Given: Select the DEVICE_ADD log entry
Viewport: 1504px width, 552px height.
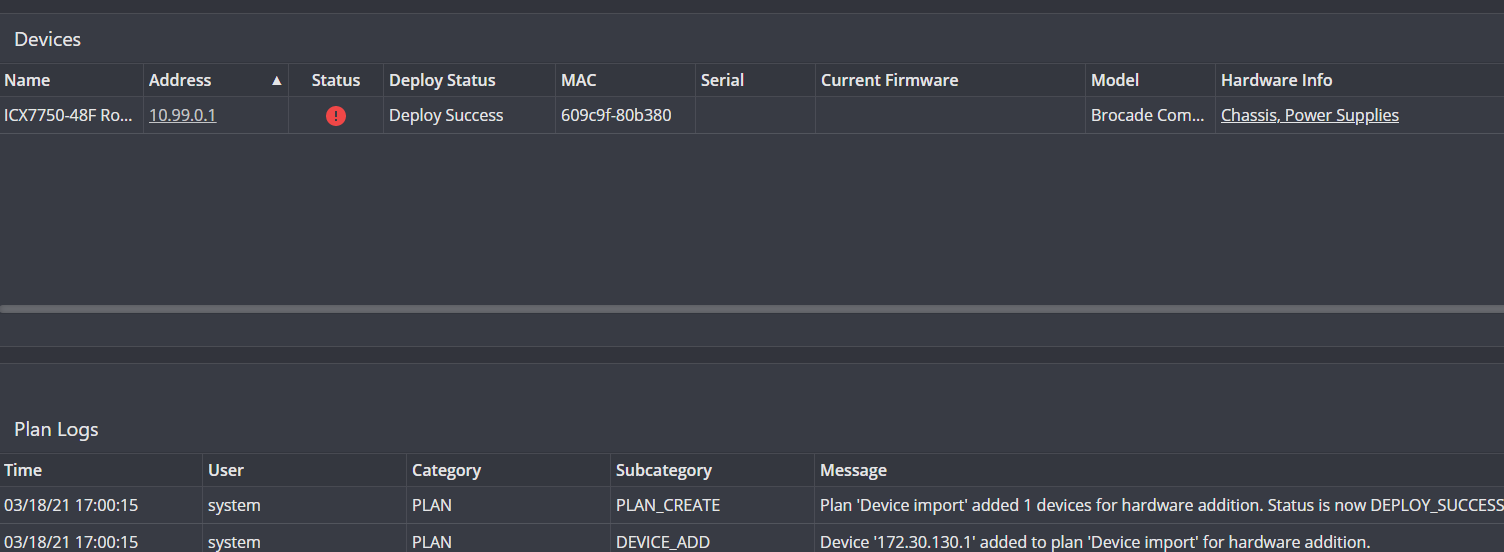Looking at the screenshot, I should [x=662, y=542].
